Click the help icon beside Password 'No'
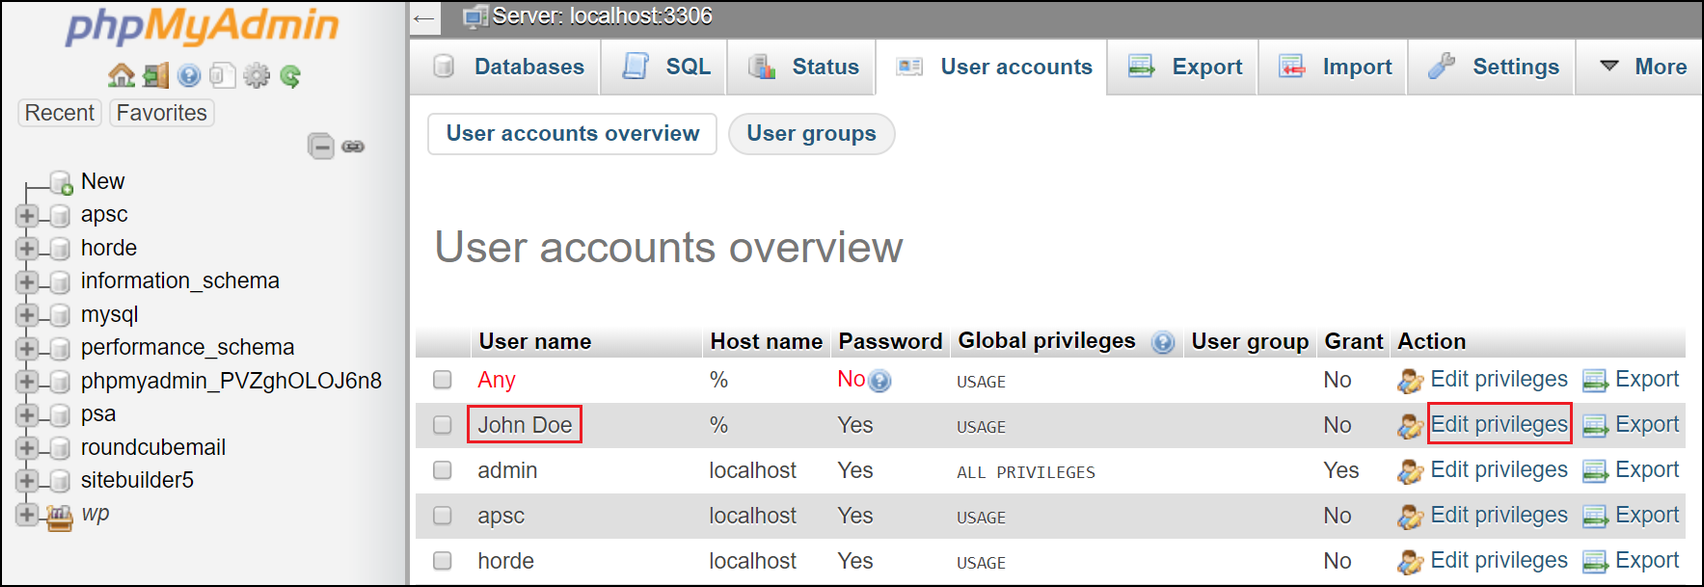The width and height of the screenshot is (1704, 587). pyautogui.click(x=879, y=381)
